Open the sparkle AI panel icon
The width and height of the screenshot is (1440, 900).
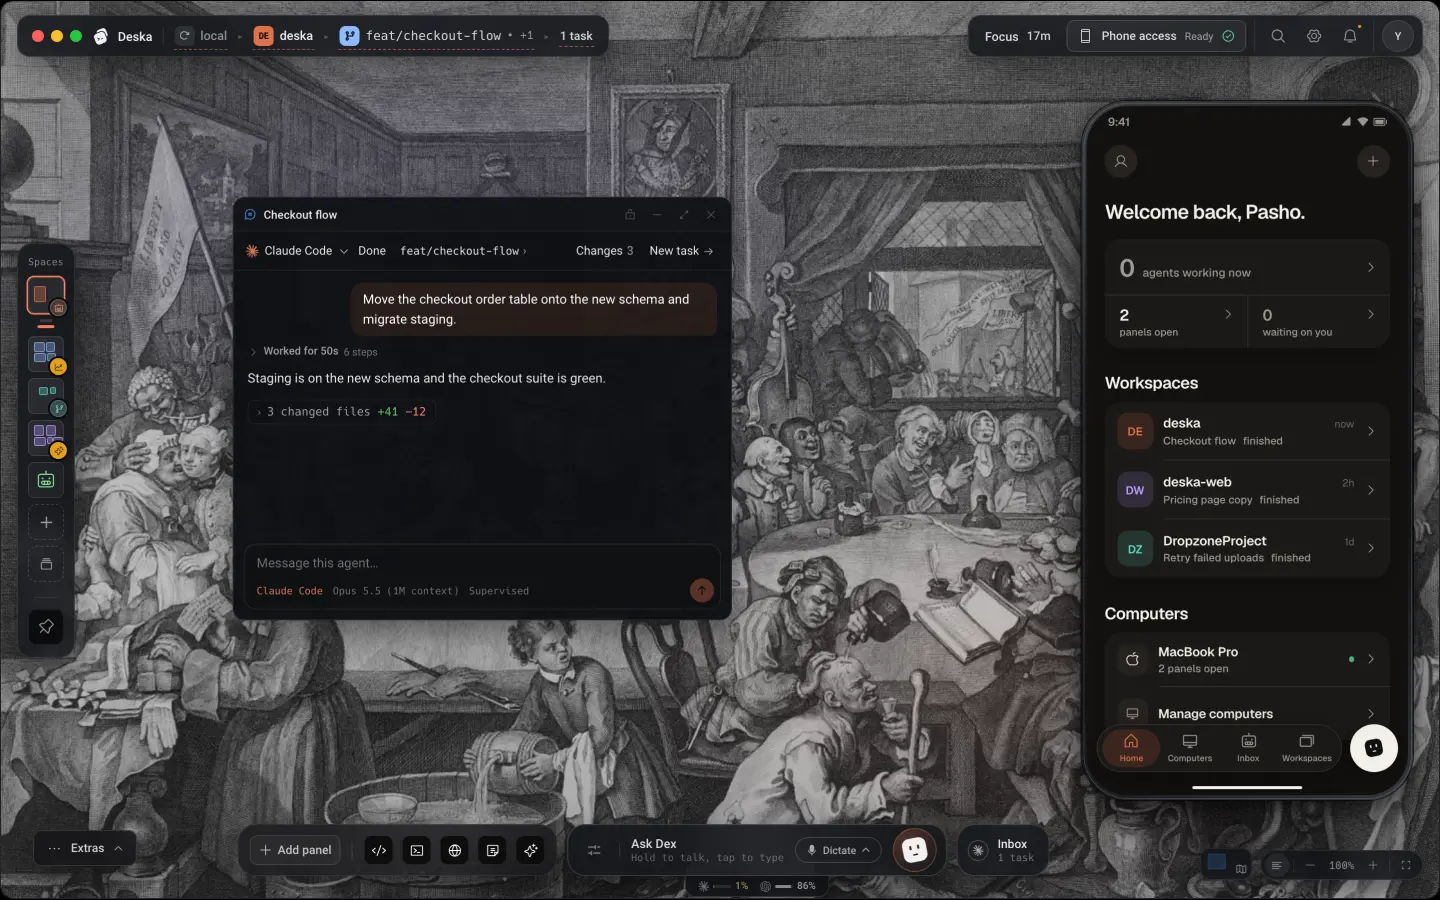531,850
